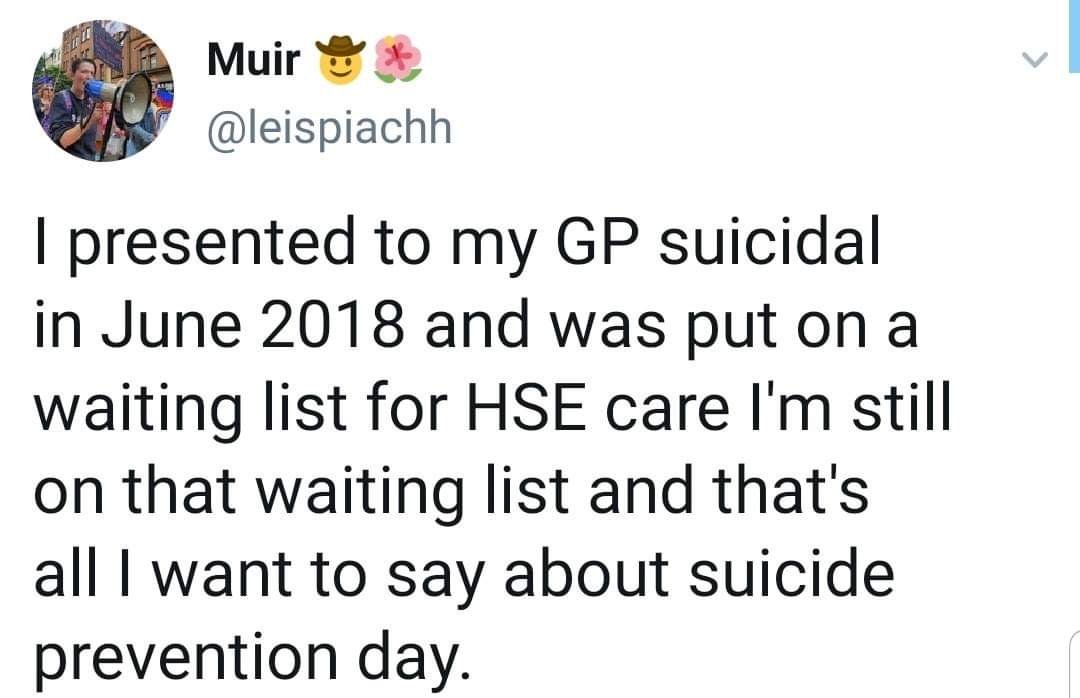Viewport: 1080px width, 698px height.
Task: Click the megaphone in the avatar
Action: (x=125, y=96)
